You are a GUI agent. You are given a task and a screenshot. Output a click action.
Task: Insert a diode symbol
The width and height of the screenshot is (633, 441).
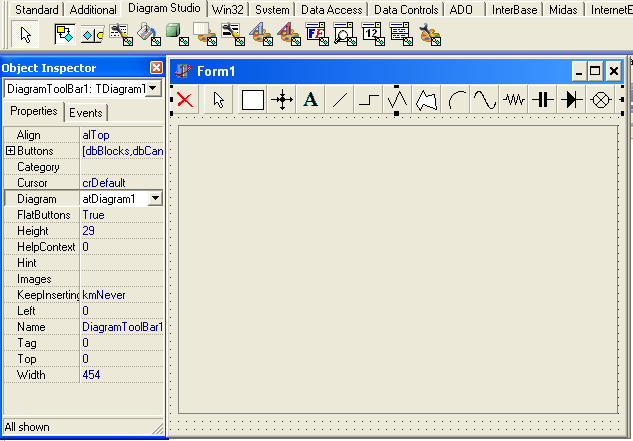(572, 100)
